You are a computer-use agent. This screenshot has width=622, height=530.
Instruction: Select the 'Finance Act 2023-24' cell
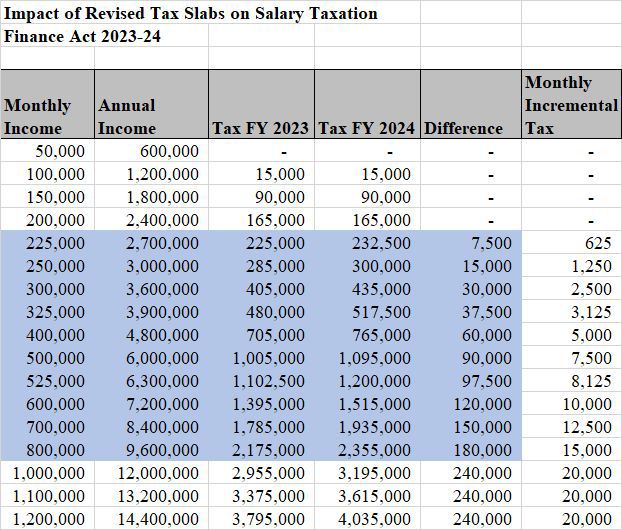(x=104, y=35)
